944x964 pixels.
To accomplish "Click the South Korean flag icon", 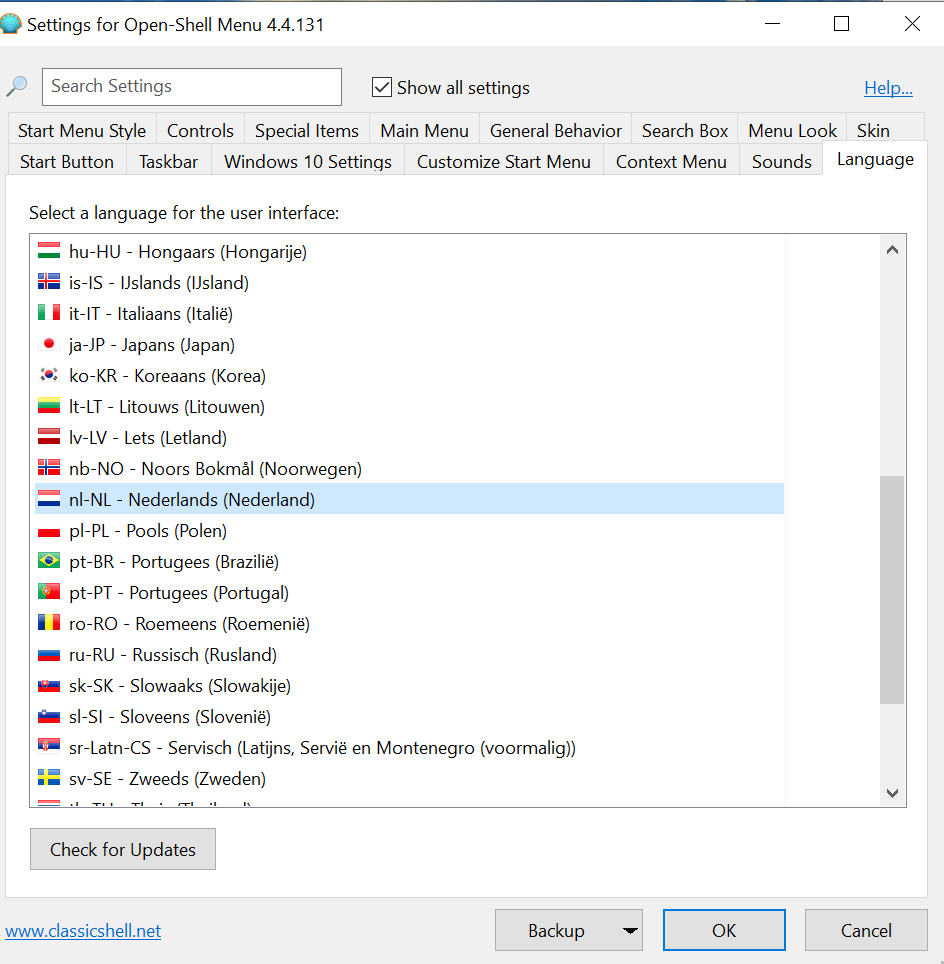I will [x=49, y=375].
